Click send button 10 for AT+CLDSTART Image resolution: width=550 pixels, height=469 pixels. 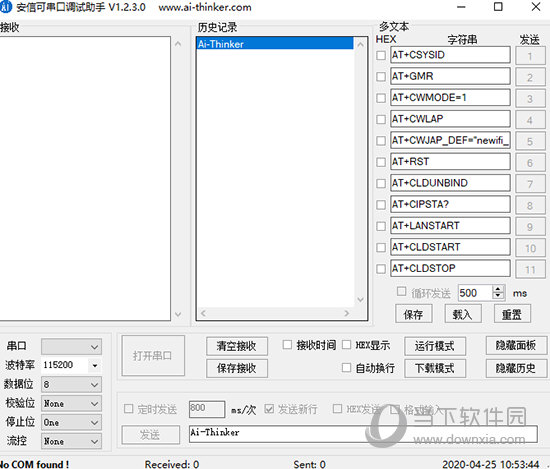530,248
